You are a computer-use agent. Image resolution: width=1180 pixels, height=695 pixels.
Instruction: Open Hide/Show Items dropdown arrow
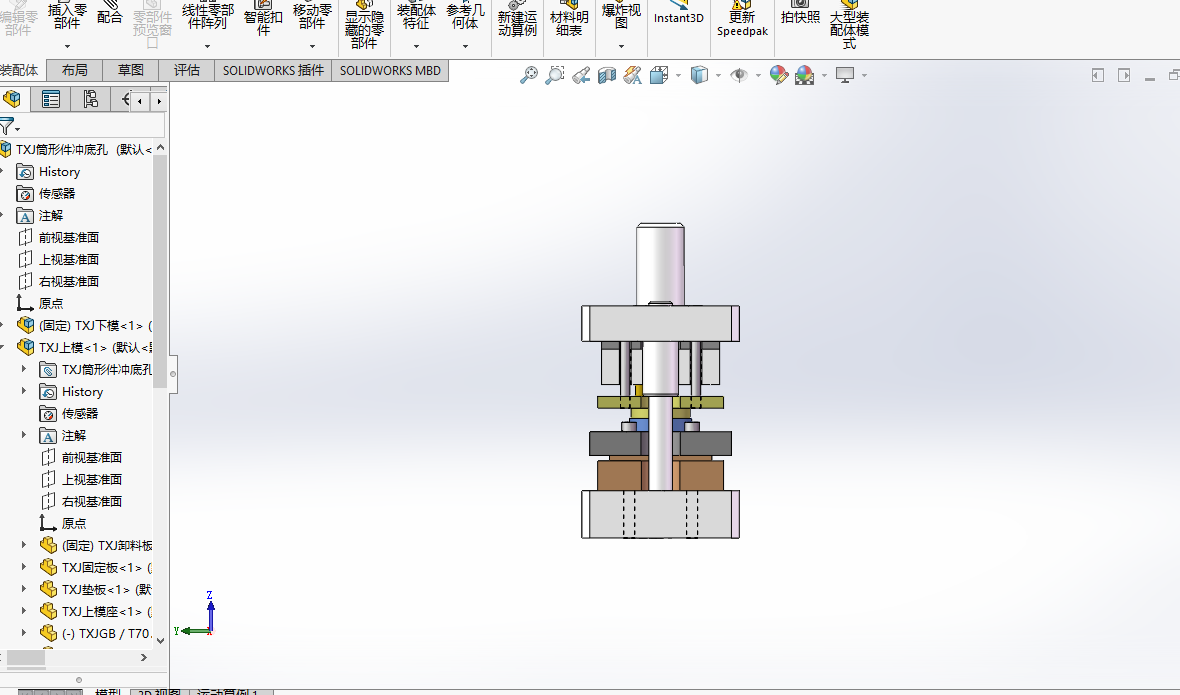758,75
